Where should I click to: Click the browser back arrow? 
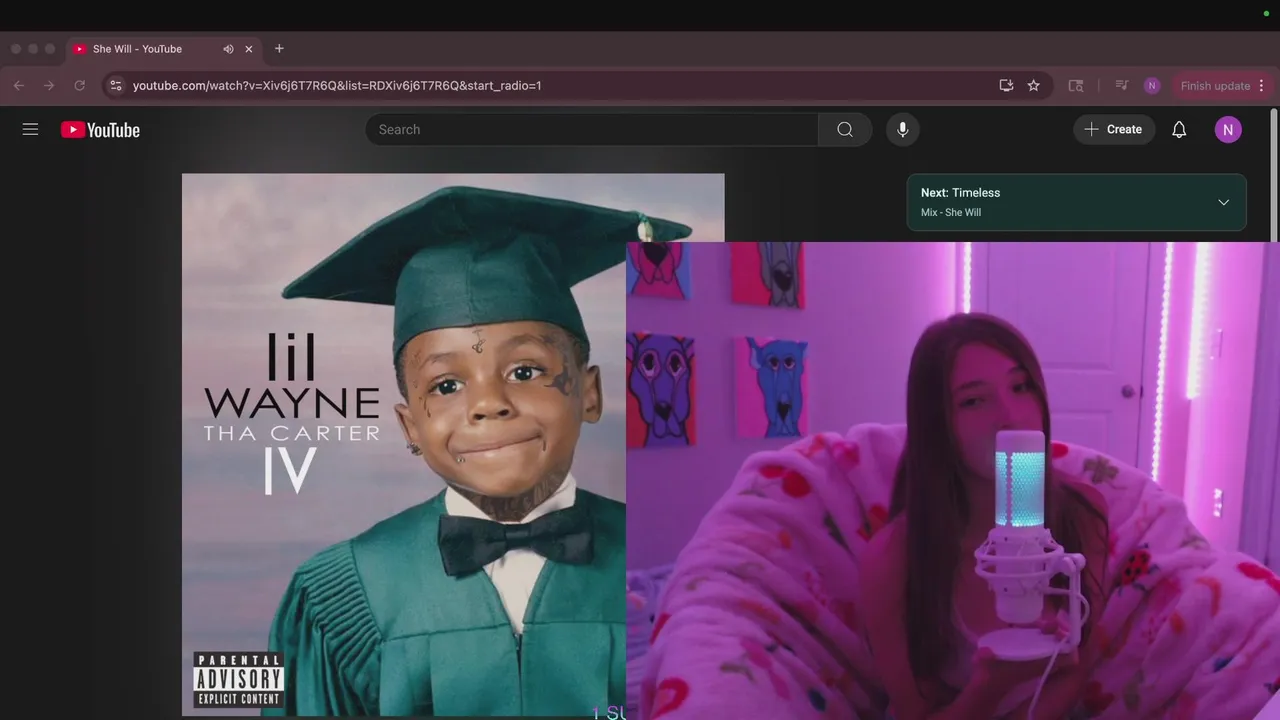[x=19, y=86]
